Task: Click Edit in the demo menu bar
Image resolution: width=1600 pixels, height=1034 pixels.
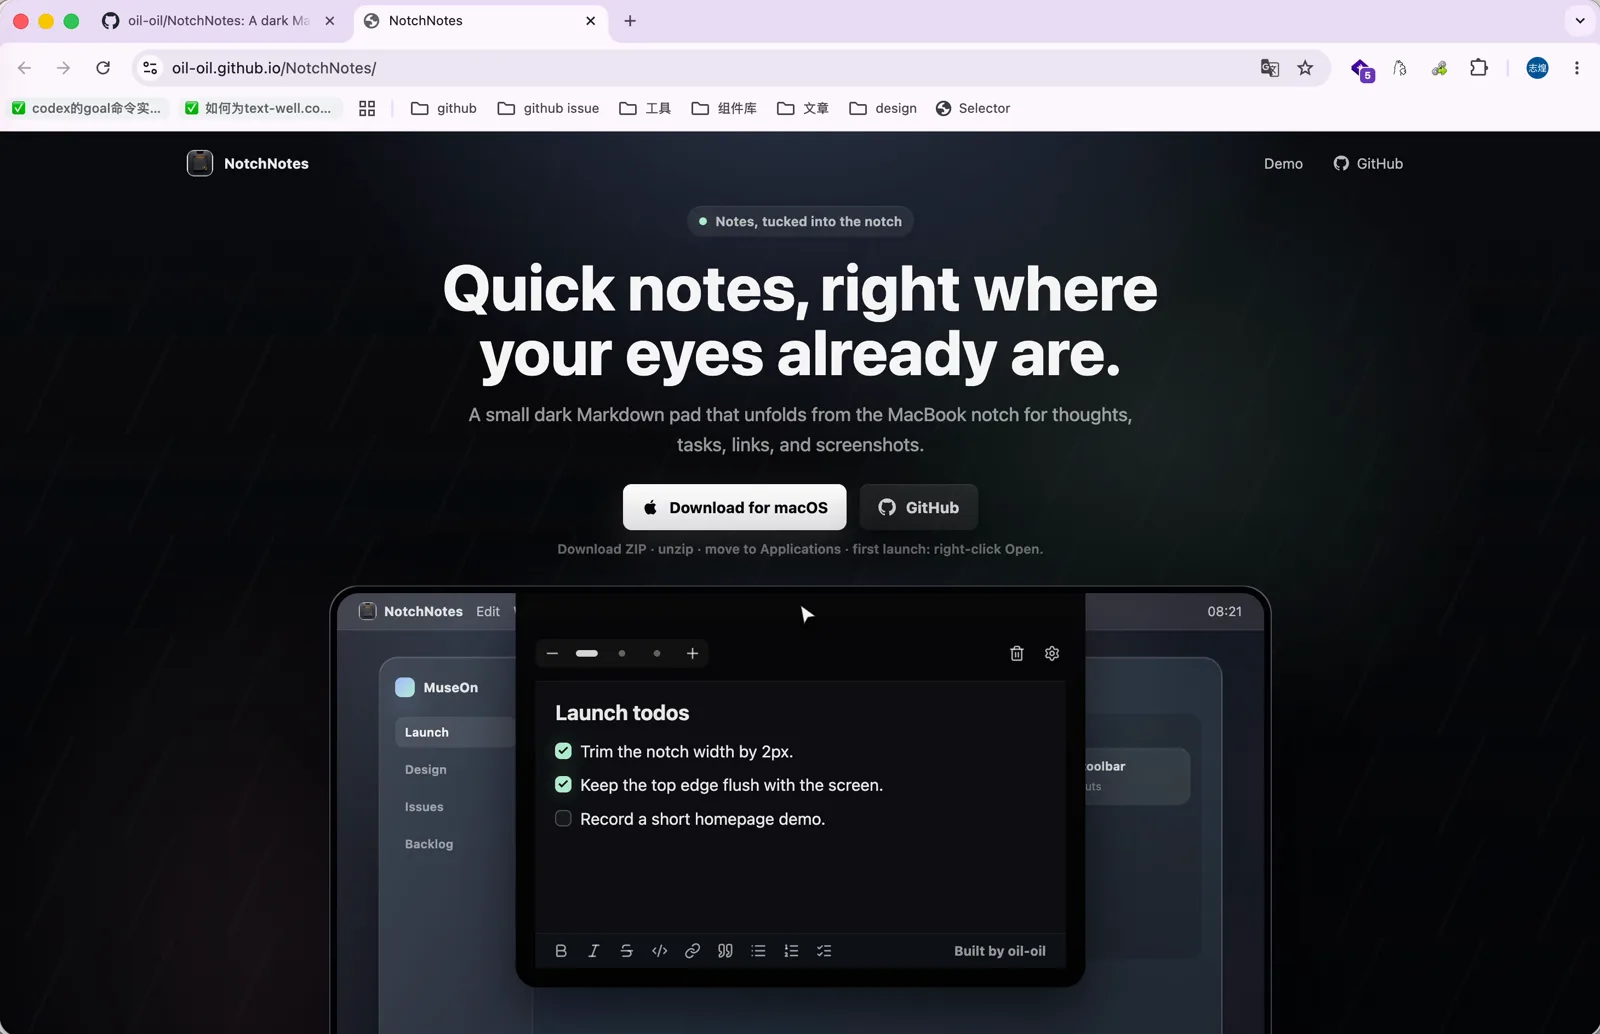Action: [488, 611]
